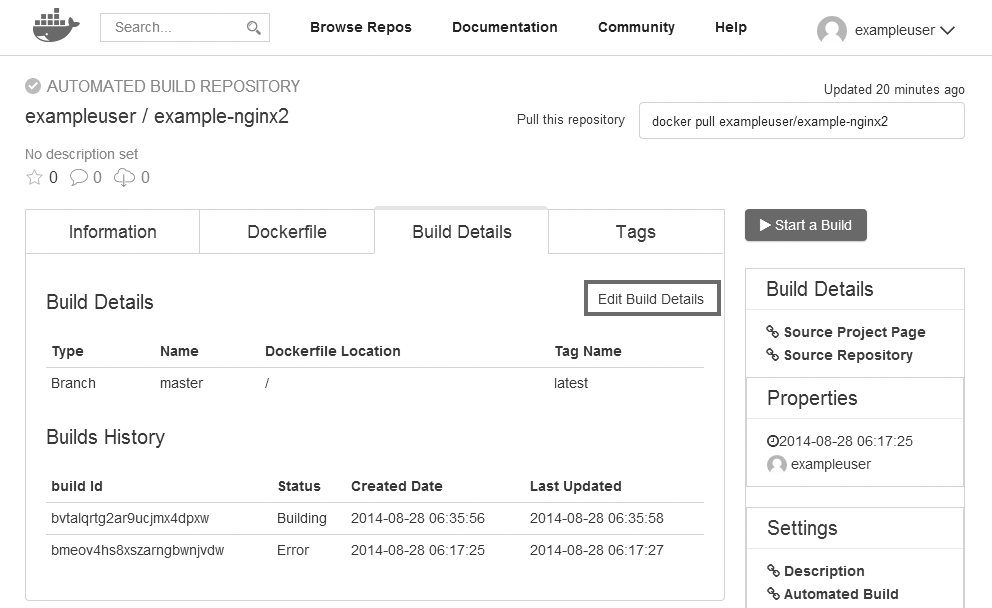This screenshot has width=992, height=608.
Task: Click the exampleuser avatar under Properties
Action: pyautogui.click(x=776, y=464)
